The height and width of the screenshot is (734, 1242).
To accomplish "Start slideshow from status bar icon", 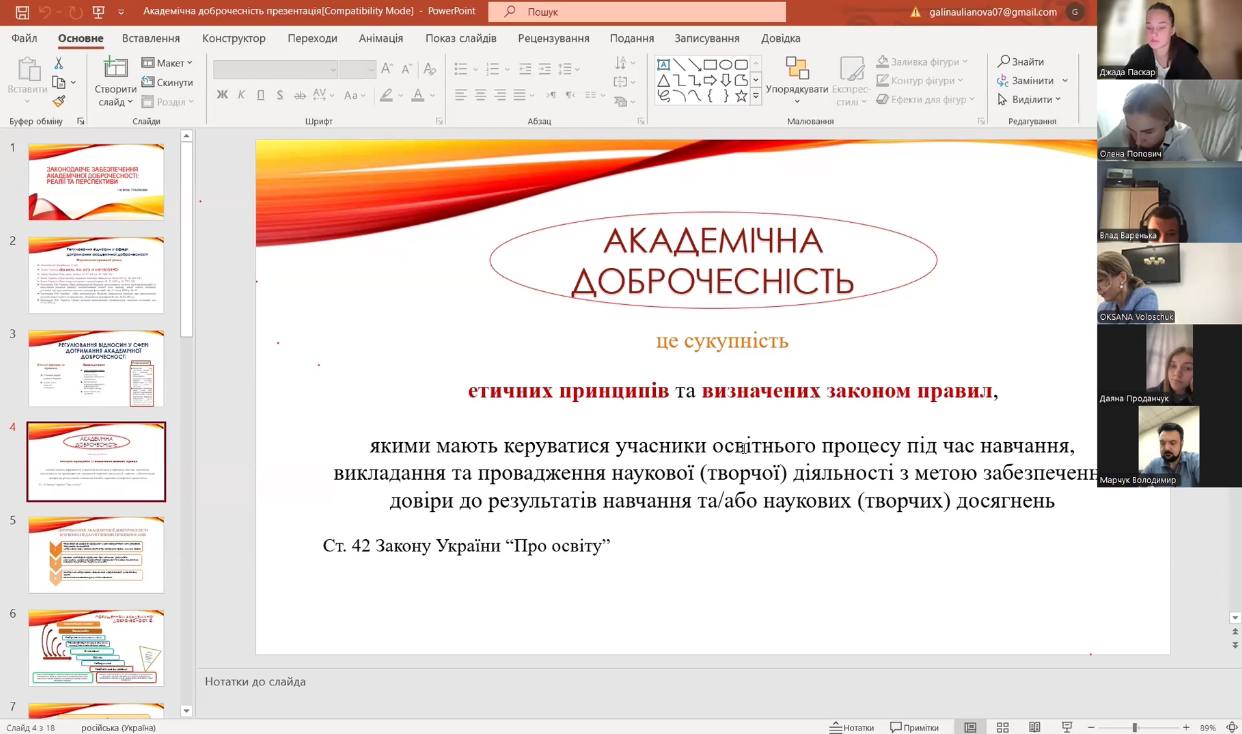I will (x=1067, y=727).
